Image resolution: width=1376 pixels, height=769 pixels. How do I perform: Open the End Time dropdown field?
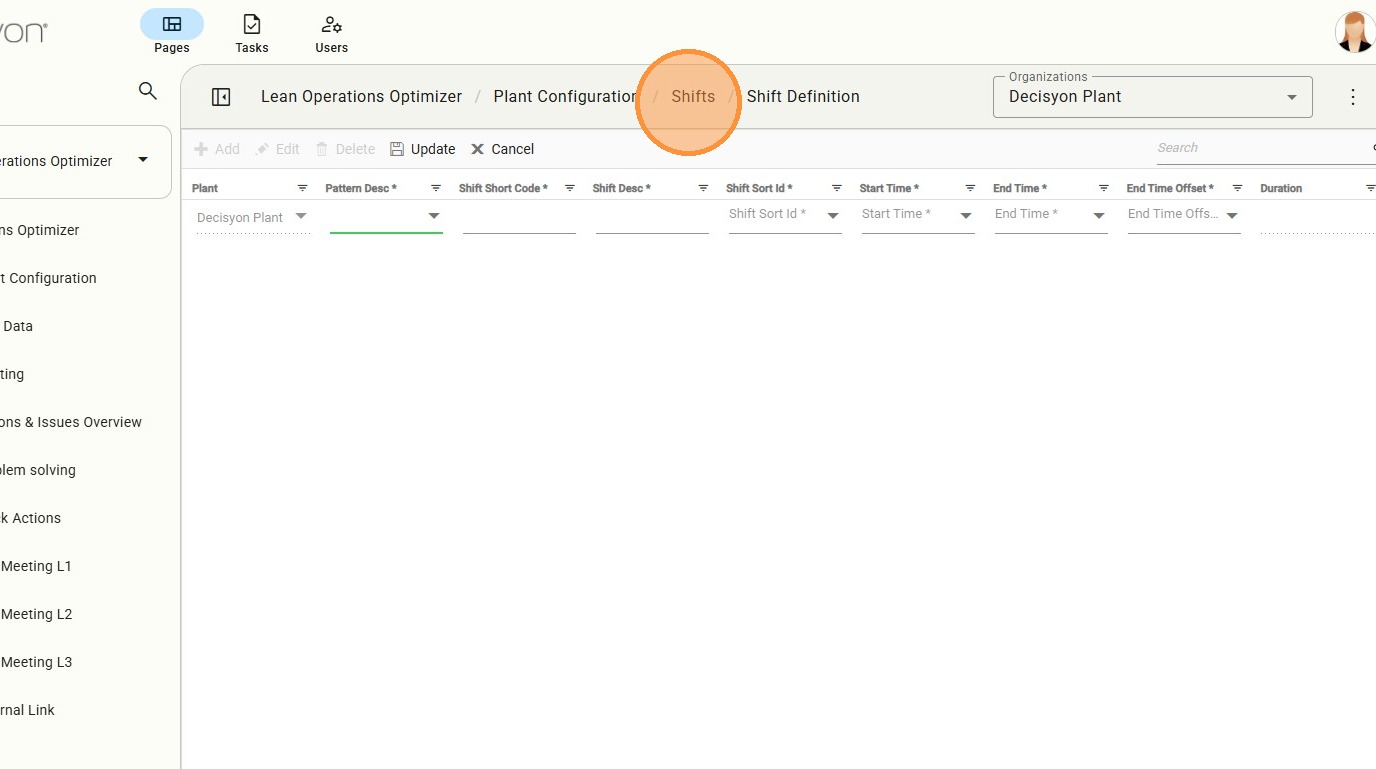(x=1098, y=216)
